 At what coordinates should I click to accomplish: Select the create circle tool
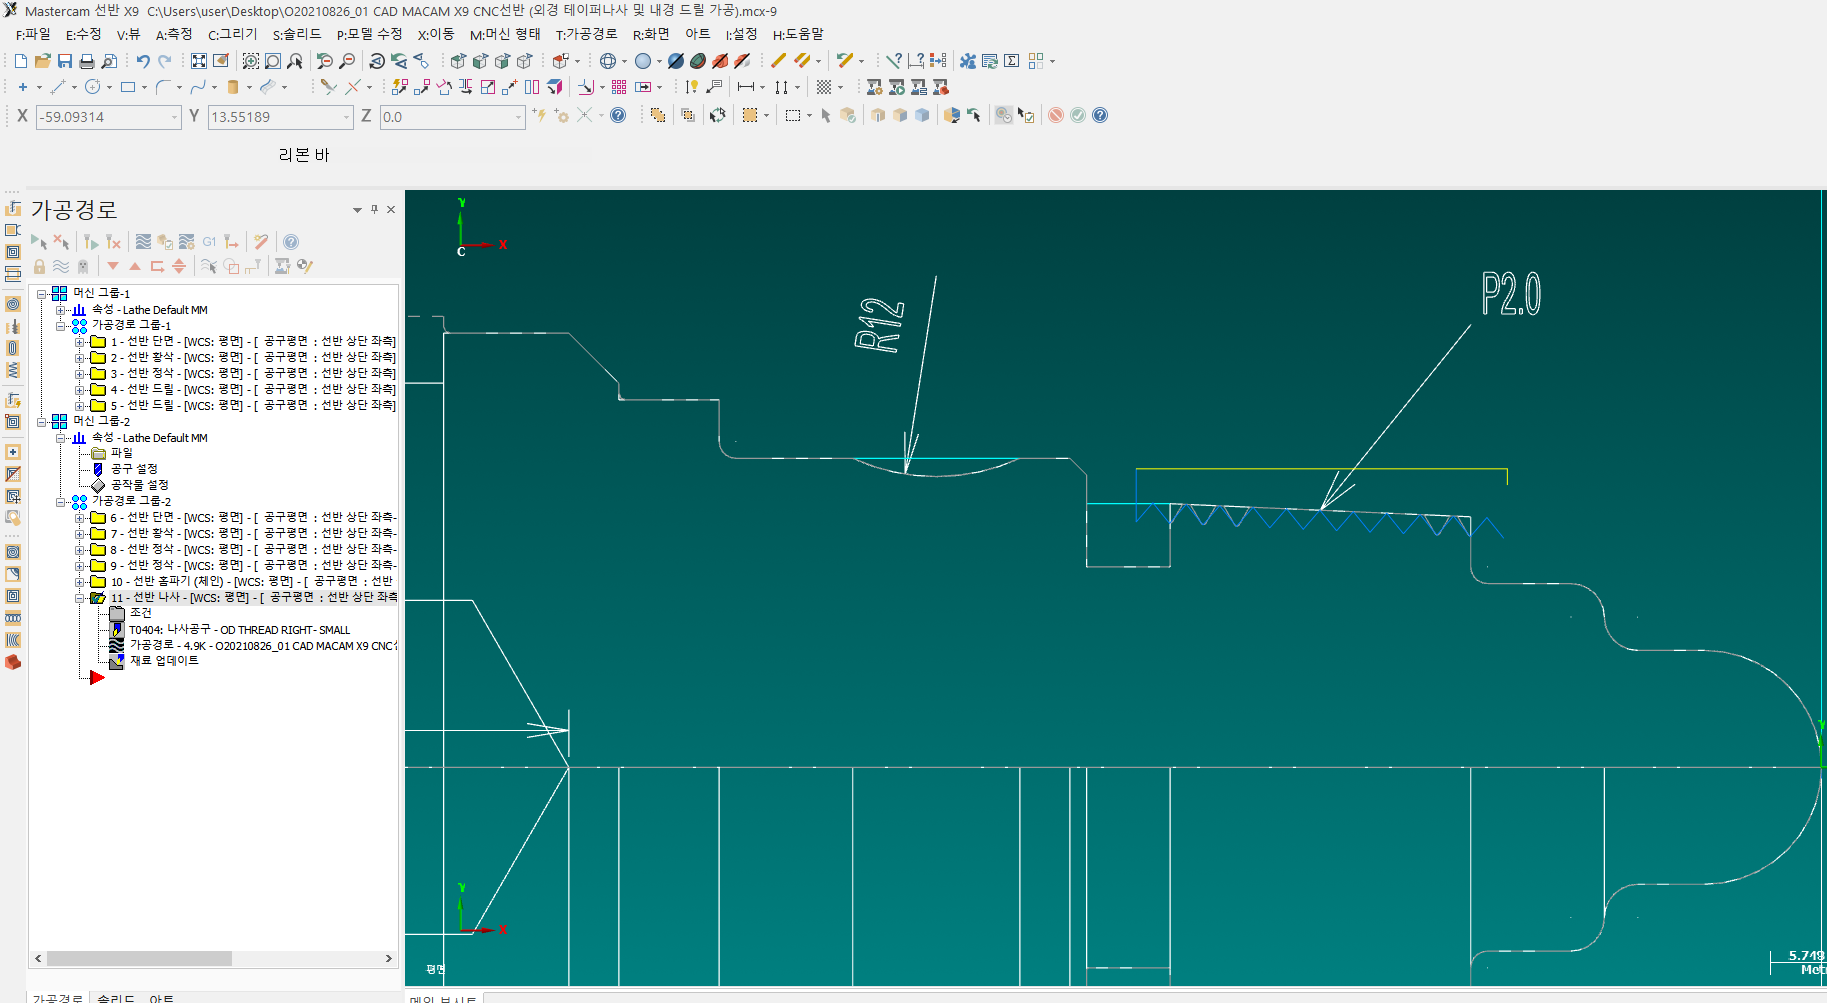(x=93, y=87)
